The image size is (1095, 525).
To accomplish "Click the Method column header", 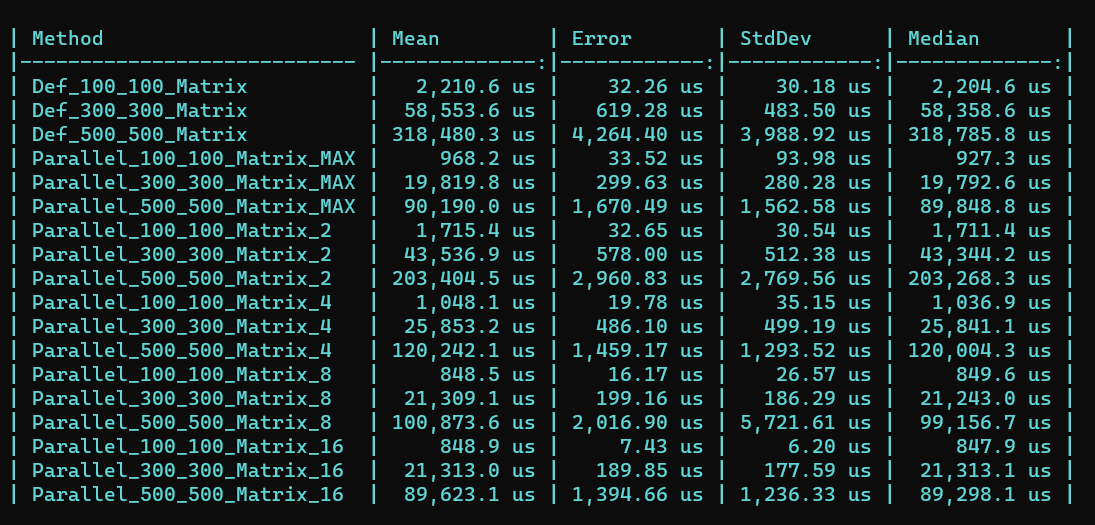I will tap(67, 39).
